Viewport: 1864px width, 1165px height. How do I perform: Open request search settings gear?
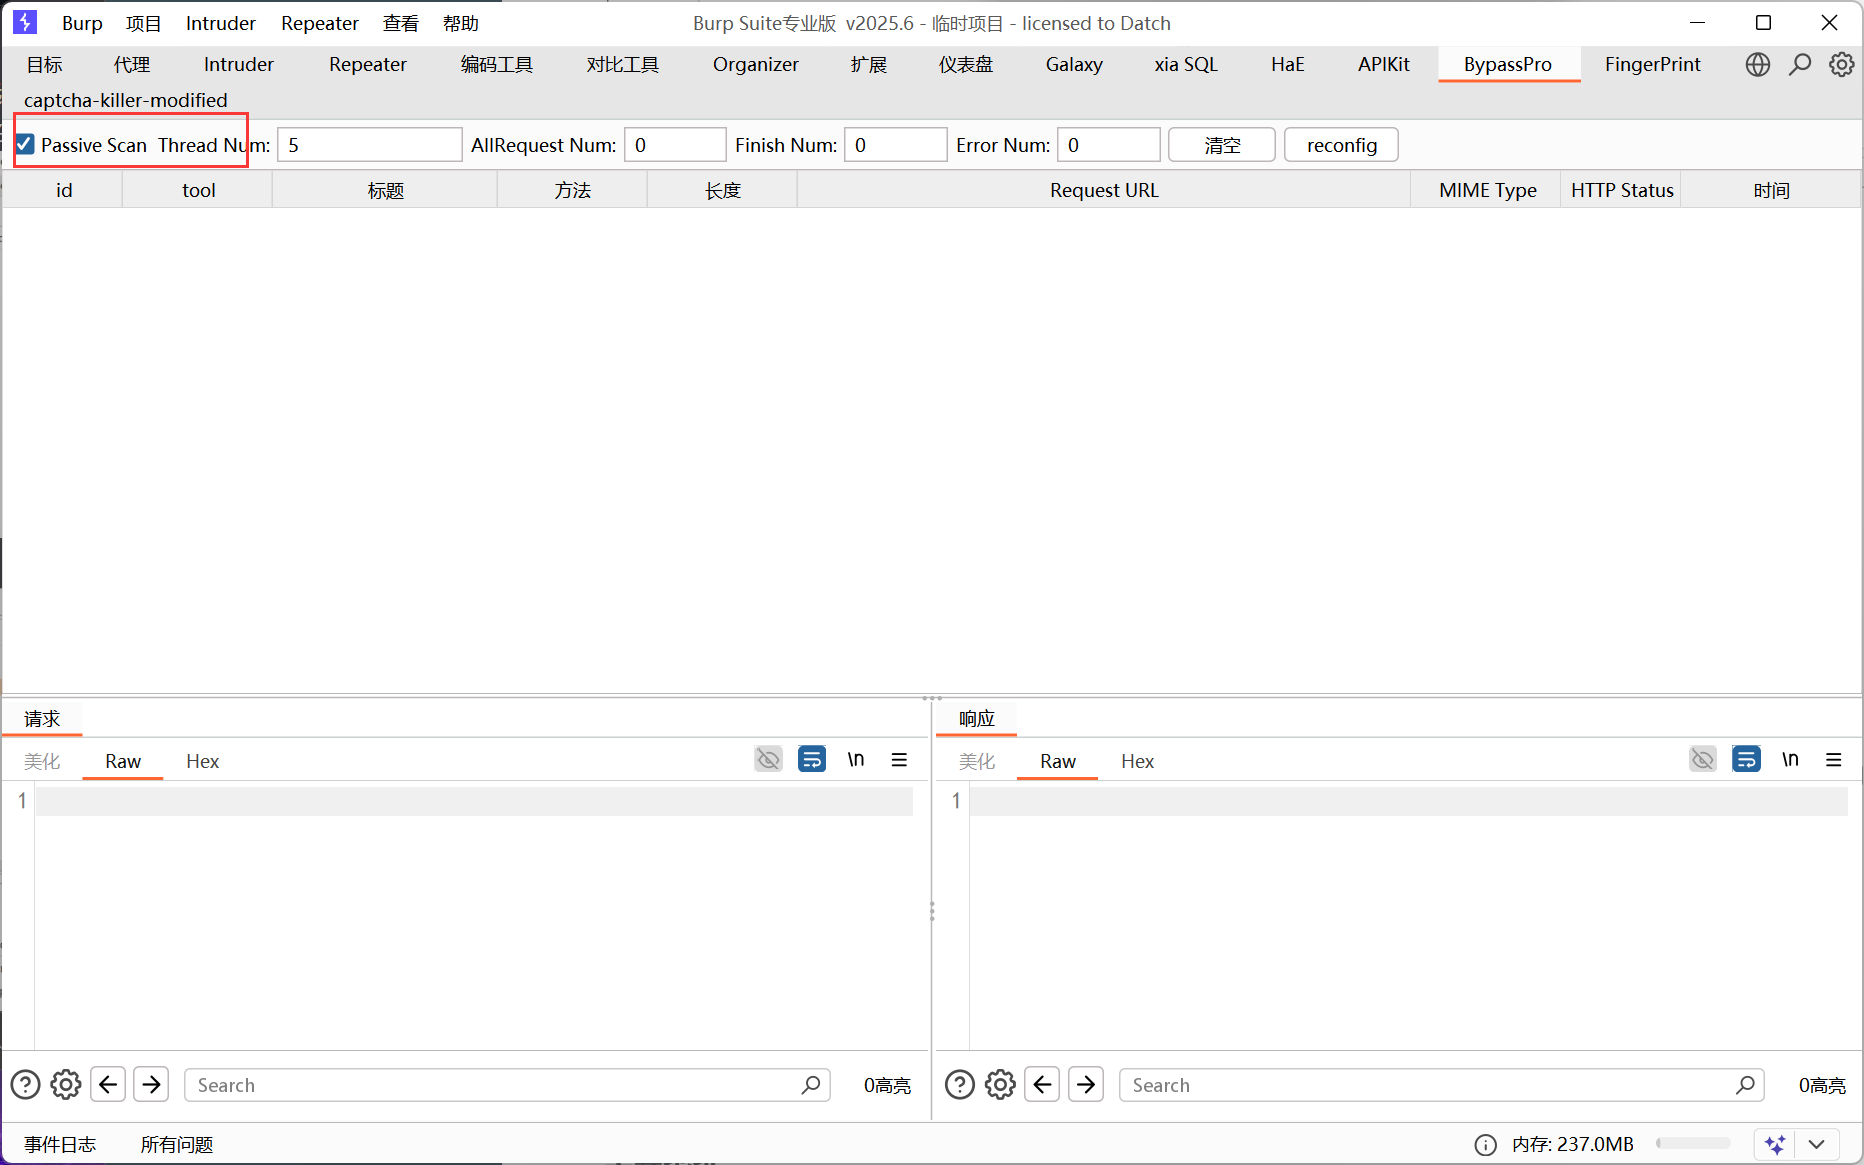click(x=66, y=1085)
